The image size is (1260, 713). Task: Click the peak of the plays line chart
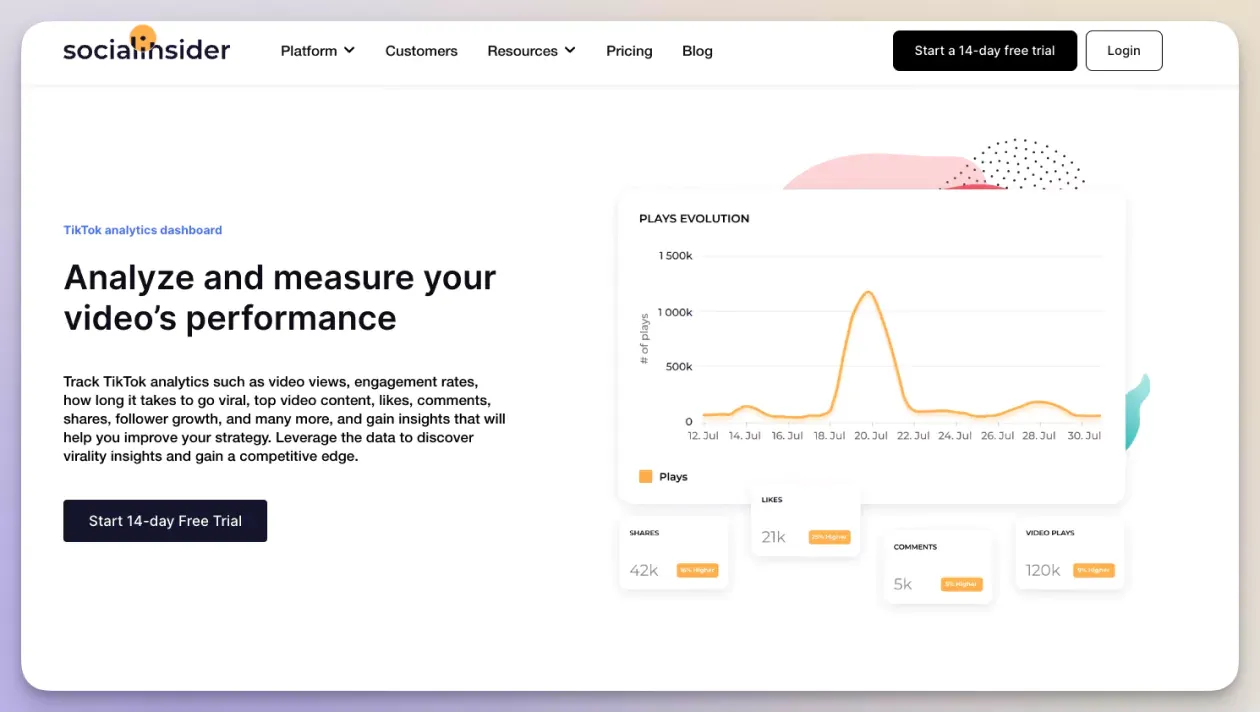point(868,292)
